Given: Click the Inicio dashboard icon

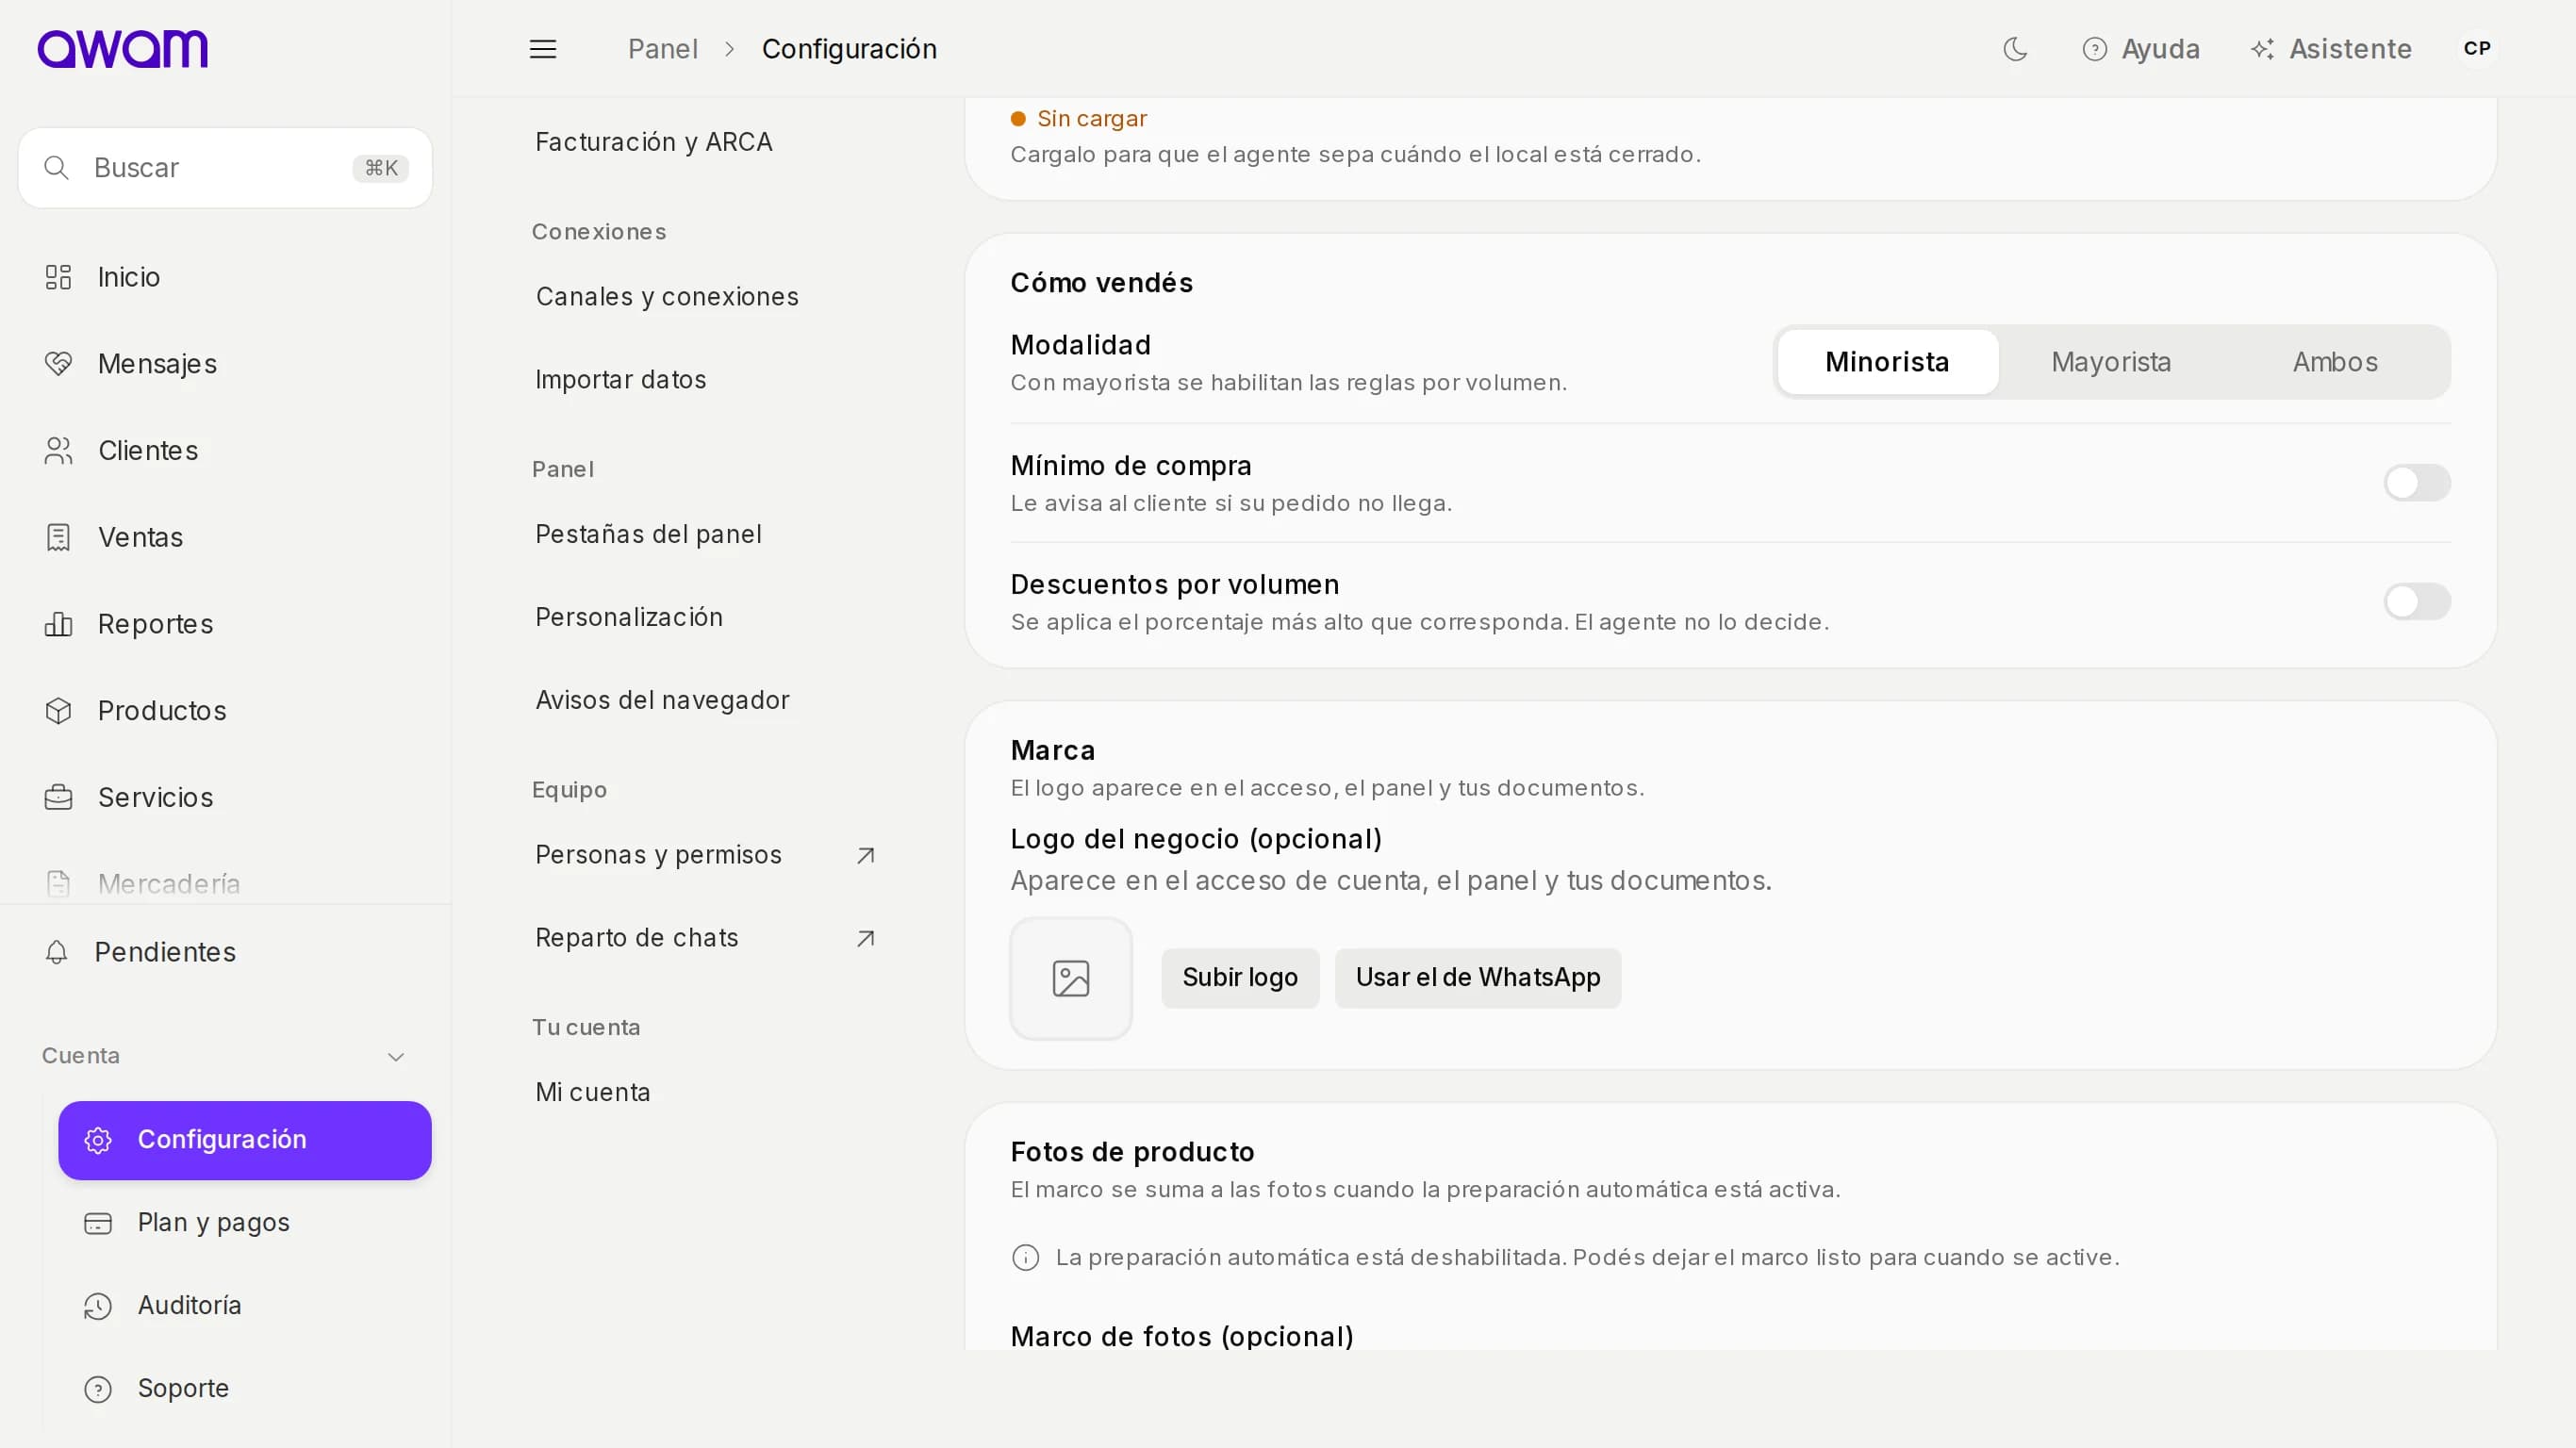Looking at the screenshot, I should coord(58,277).
